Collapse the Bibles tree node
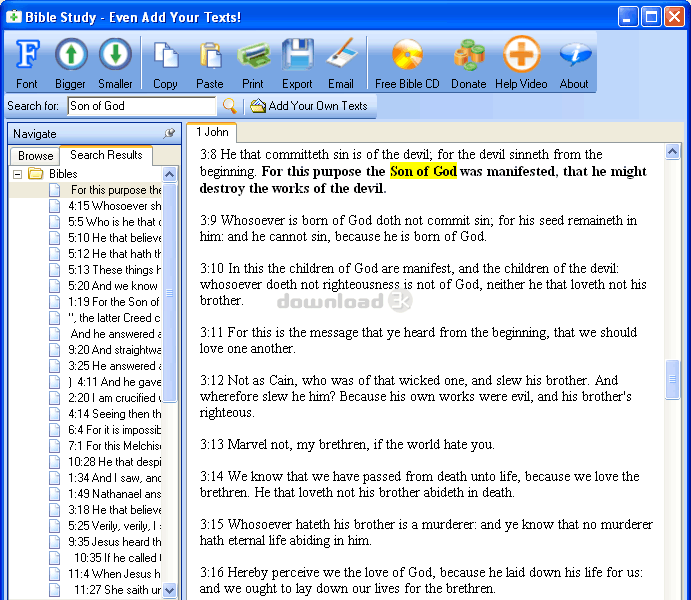Viewport: 691px width, 600px height. coord(17,174)
